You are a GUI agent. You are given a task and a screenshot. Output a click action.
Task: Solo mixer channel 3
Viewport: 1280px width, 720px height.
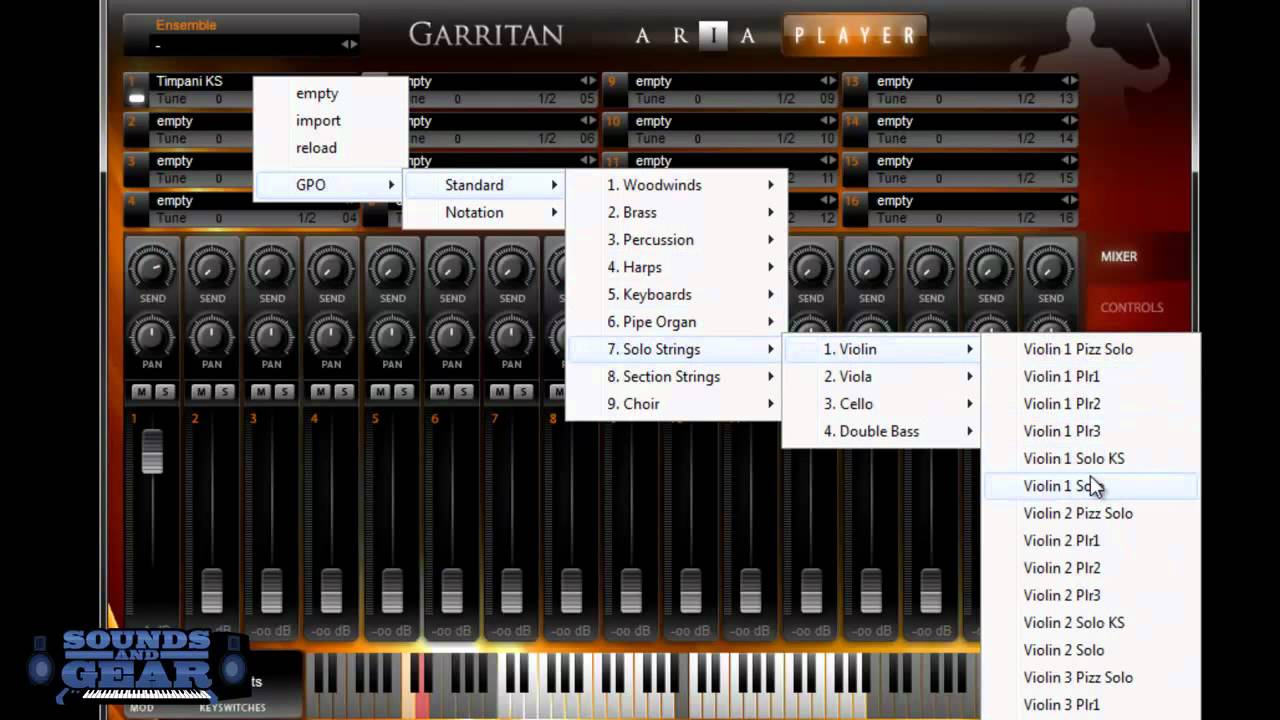coord(283,391)
